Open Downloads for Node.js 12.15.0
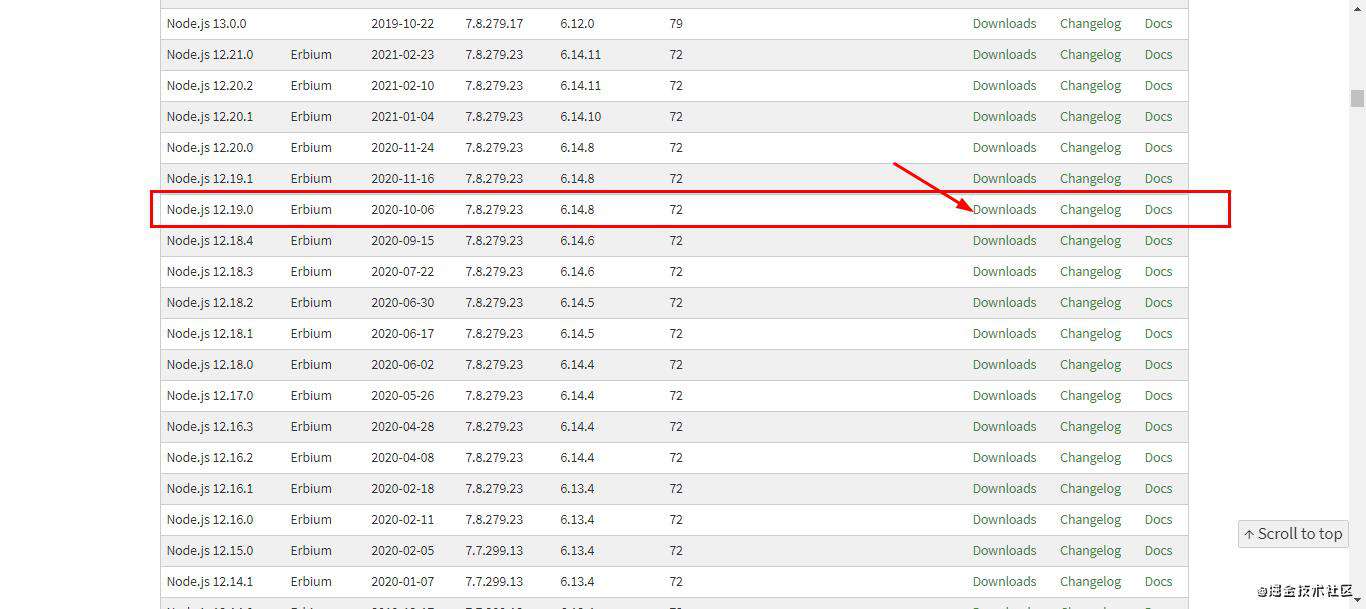Screen dimensions: 1366x609 (1004, 550)
